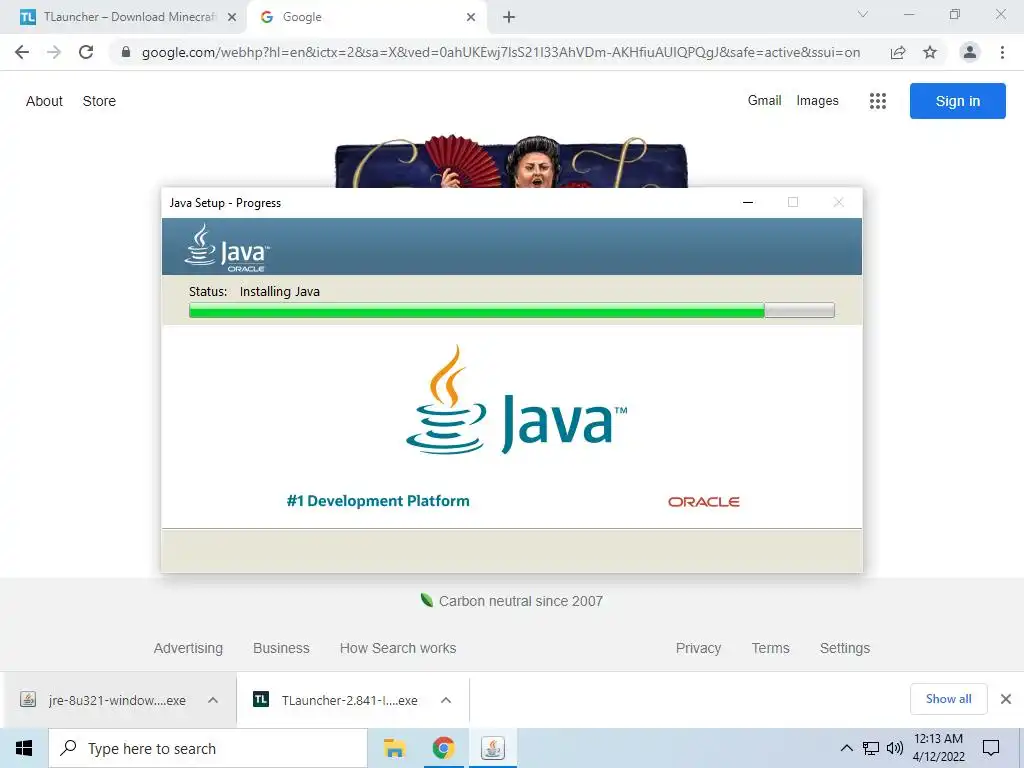Open the Google apps grid
Viewport: 1024px width, 768px height.
coord(878,101)
